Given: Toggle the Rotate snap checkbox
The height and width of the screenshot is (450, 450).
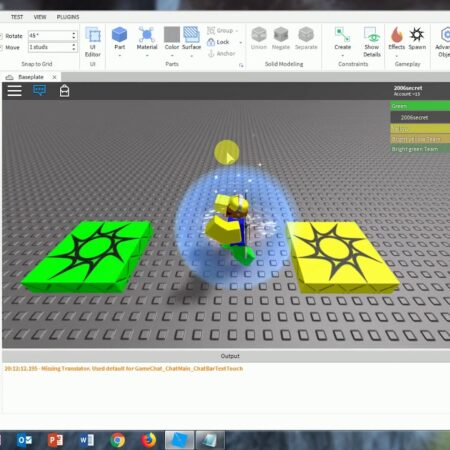Looking at the screenshot, I should click(1, 36).
